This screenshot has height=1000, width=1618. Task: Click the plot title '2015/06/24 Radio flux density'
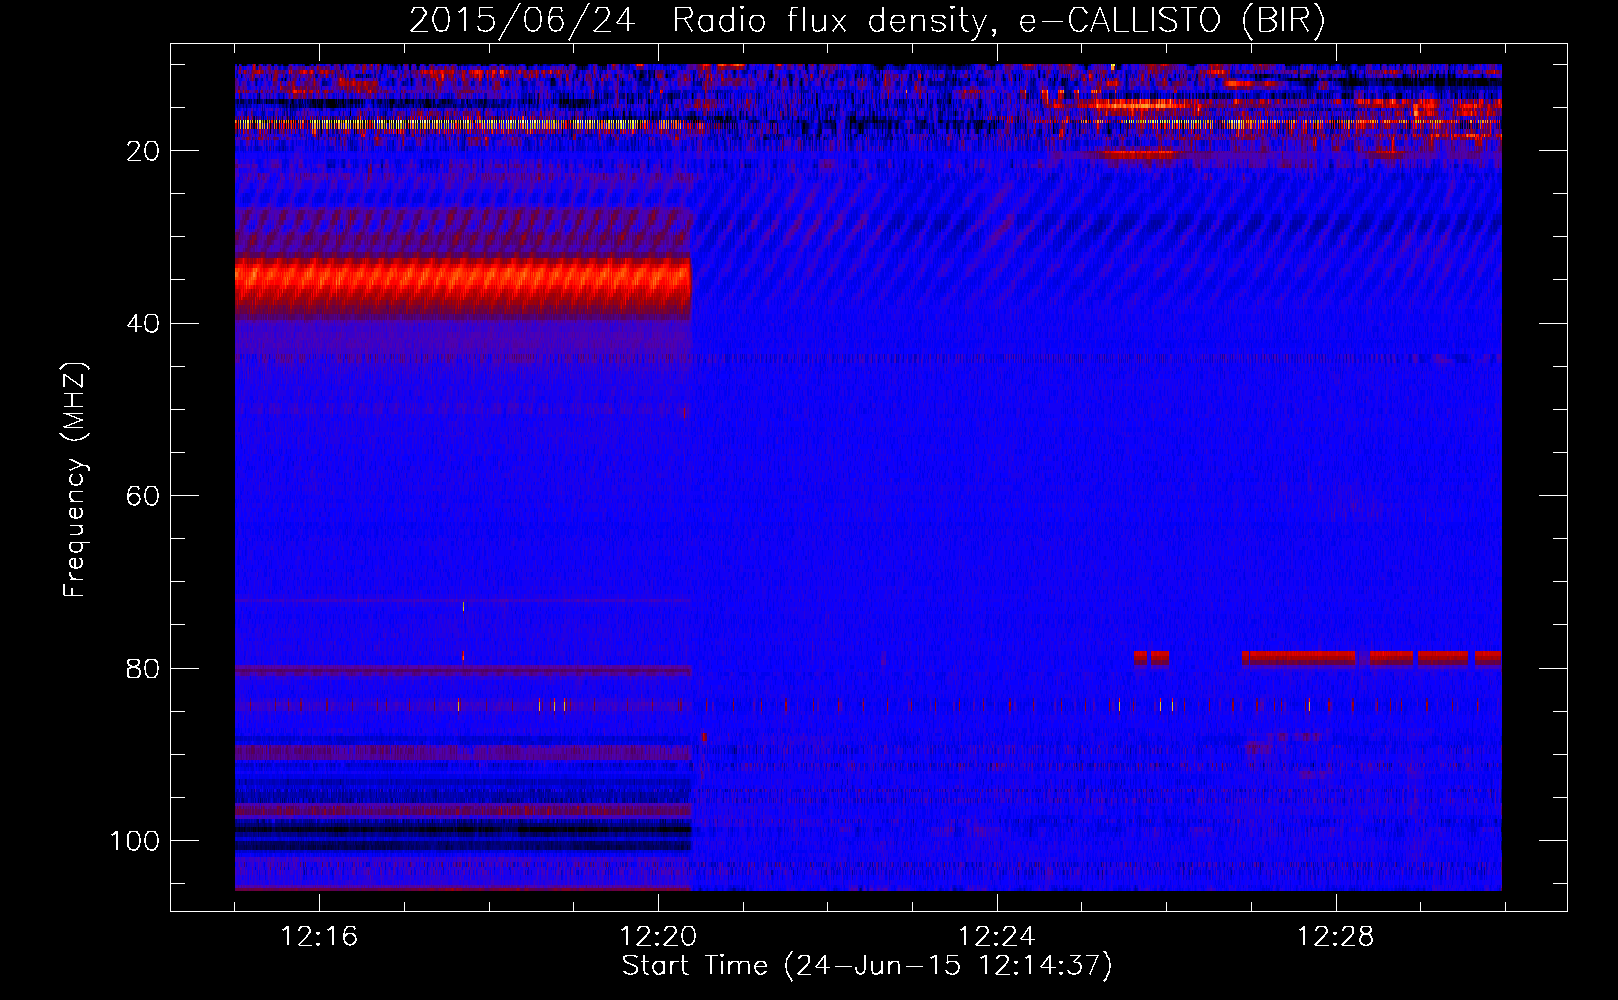point(867,21)
